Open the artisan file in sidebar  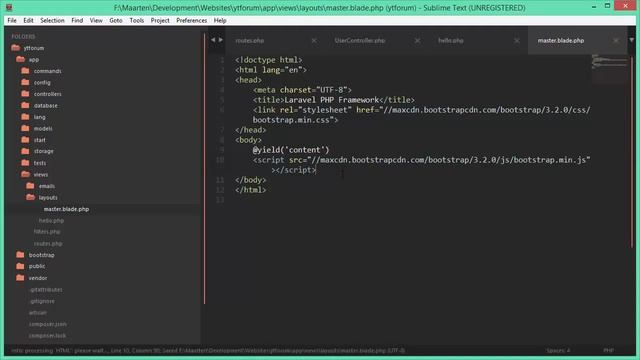38,312
